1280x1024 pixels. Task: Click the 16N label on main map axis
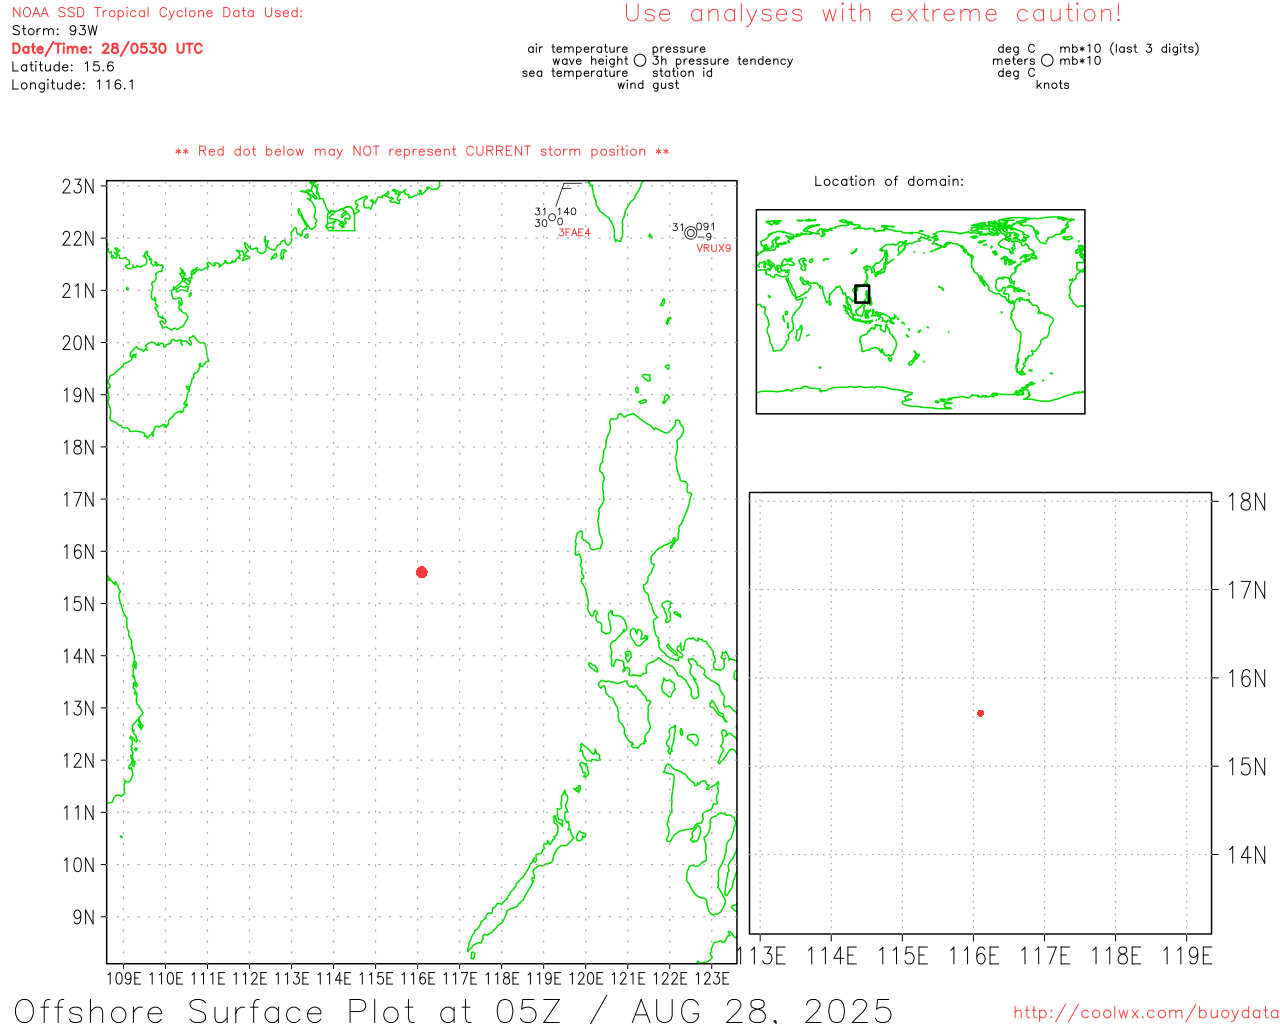[78, 552]
